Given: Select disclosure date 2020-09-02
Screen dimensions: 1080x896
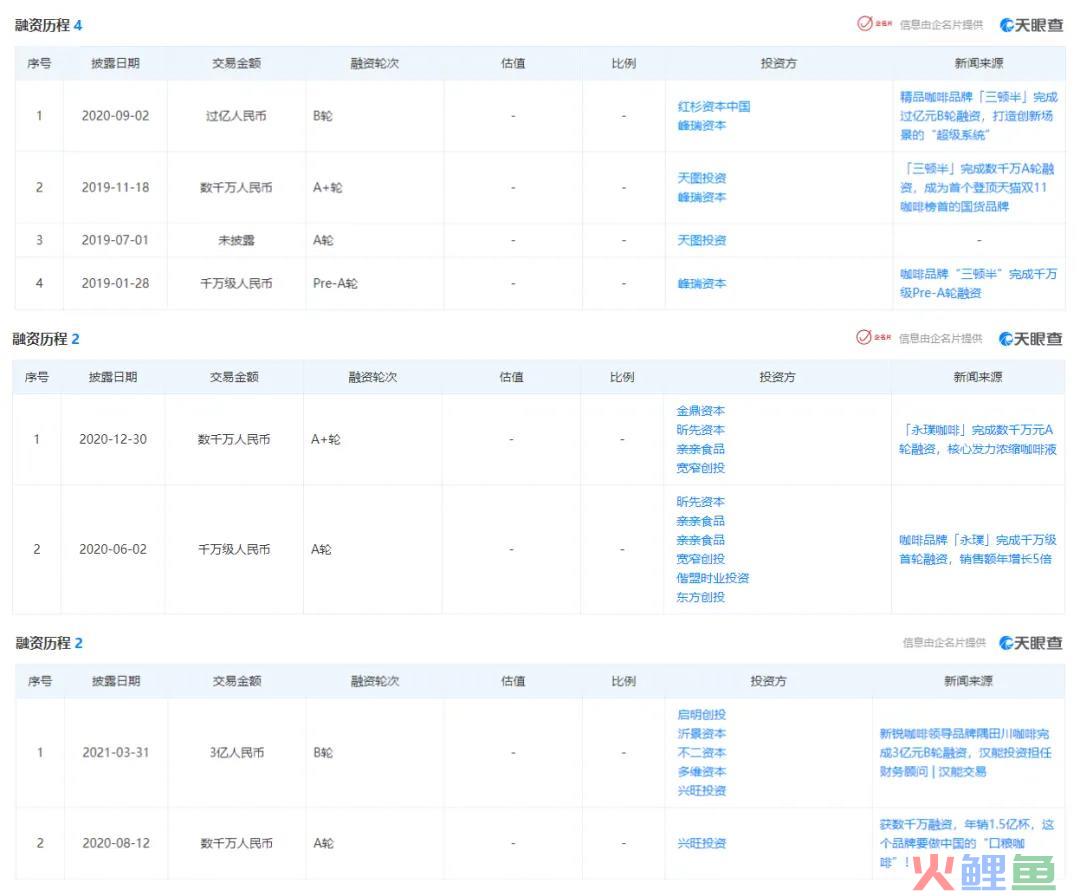Looking at the screenshot, I should 115,116.
